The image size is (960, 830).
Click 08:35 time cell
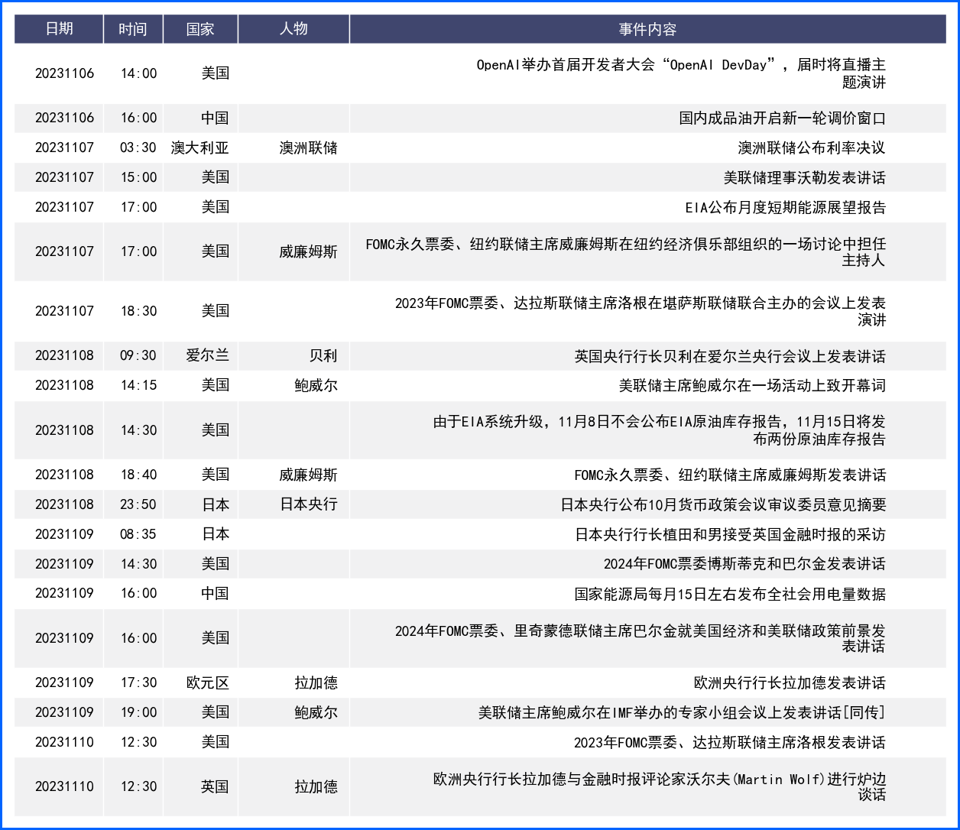point(138,534)
